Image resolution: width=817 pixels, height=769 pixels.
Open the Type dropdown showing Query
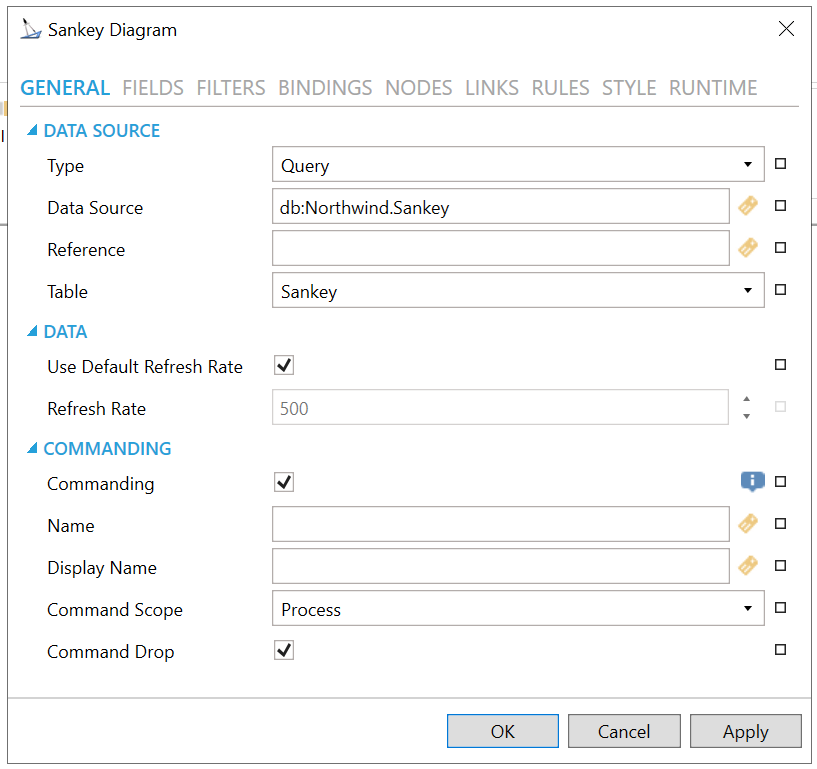517,165
